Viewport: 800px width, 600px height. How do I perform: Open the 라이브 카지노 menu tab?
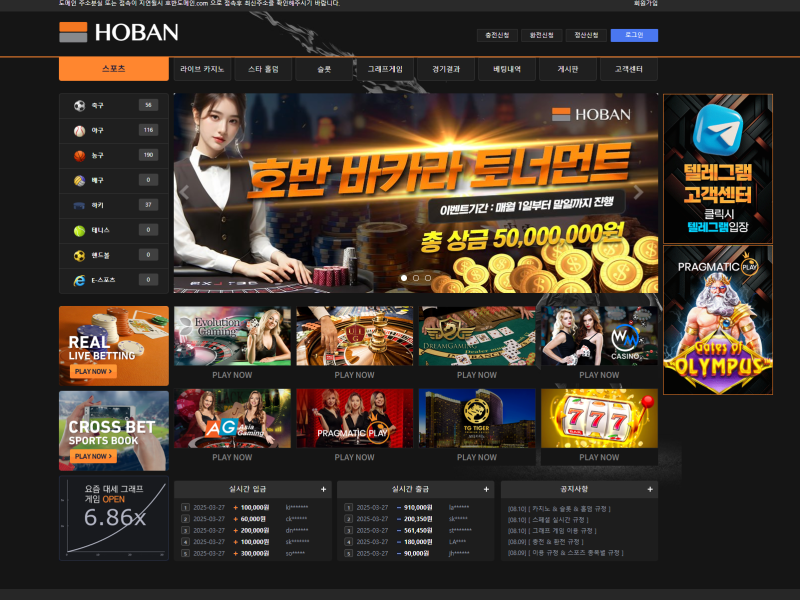tap(202, 69)
